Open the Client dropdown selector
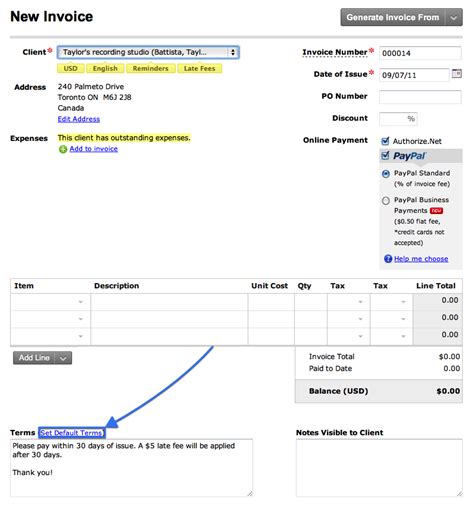Screen dimensions: 474x509 (x=148, y=52)
